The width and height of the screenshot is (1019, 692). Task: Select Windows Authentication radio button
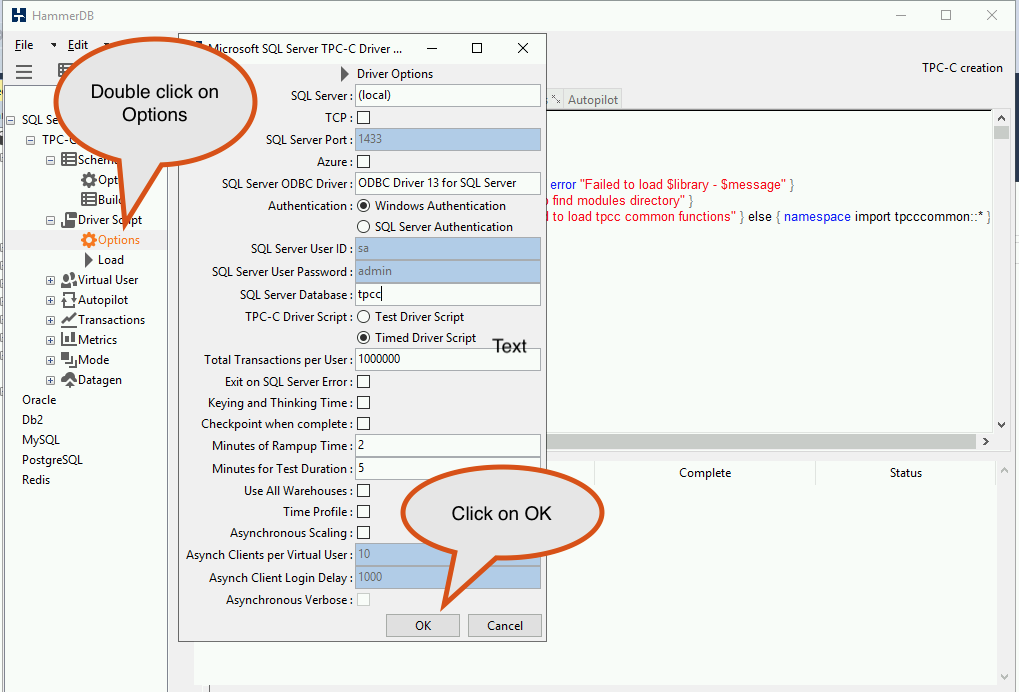364,206
